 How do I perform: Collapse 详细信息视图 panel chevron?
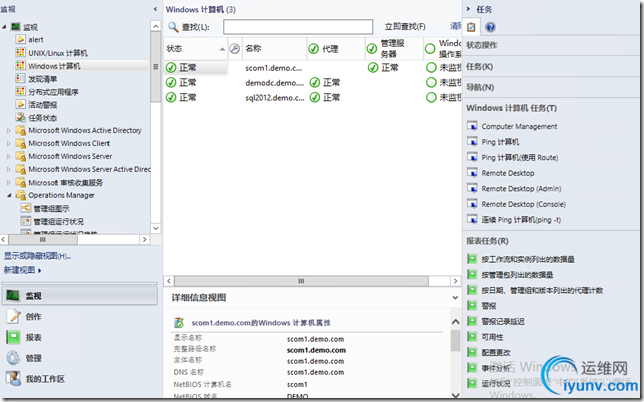[455, 298]
